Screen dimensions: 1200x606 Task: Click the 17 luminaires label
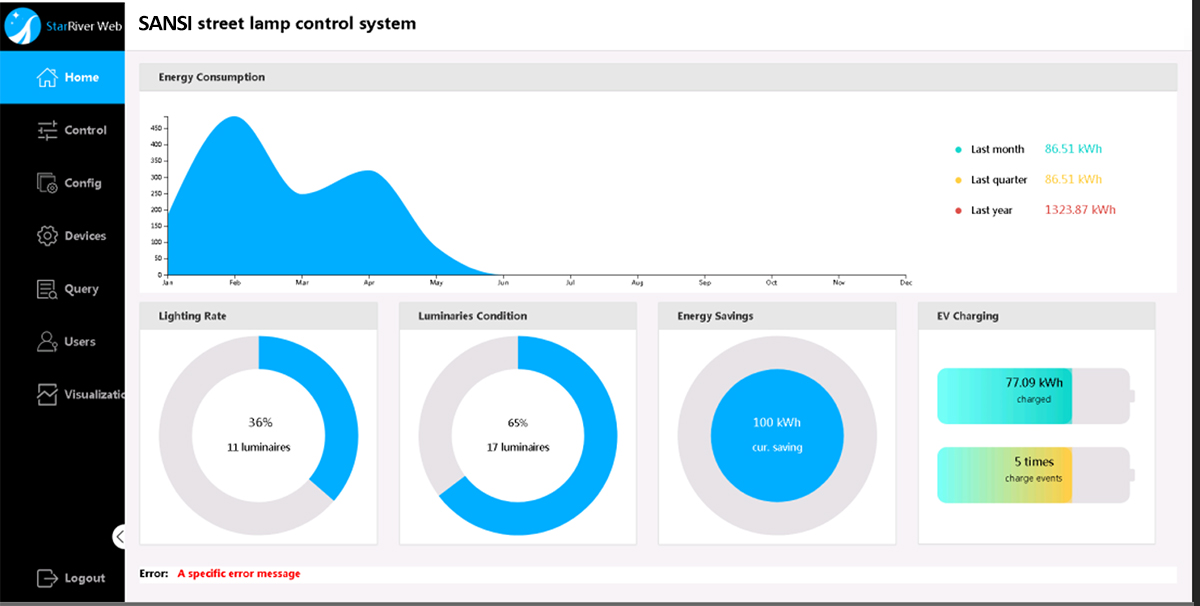pyautogui.click(x=518, y=447)
